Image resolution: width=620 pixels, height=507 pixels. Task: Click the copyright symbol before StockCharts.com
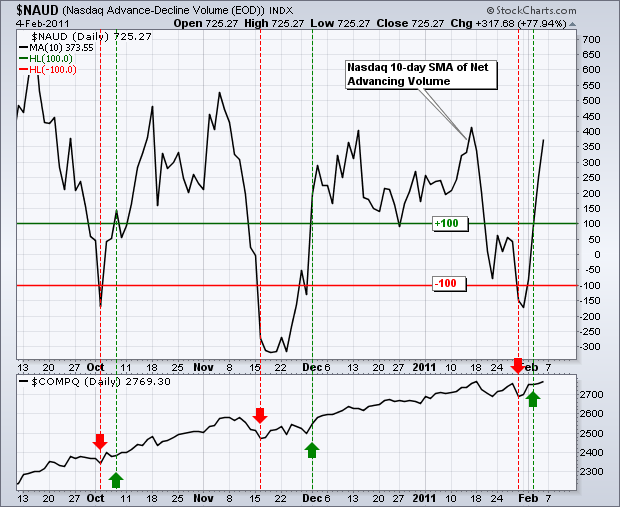point(490,11)
